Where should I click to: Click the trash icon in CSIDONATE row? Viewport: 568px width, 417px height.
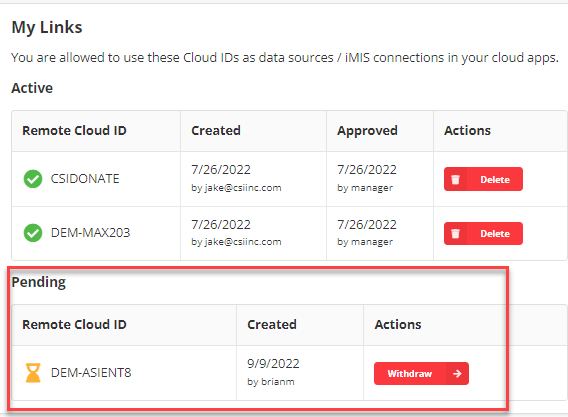(455, 179)
